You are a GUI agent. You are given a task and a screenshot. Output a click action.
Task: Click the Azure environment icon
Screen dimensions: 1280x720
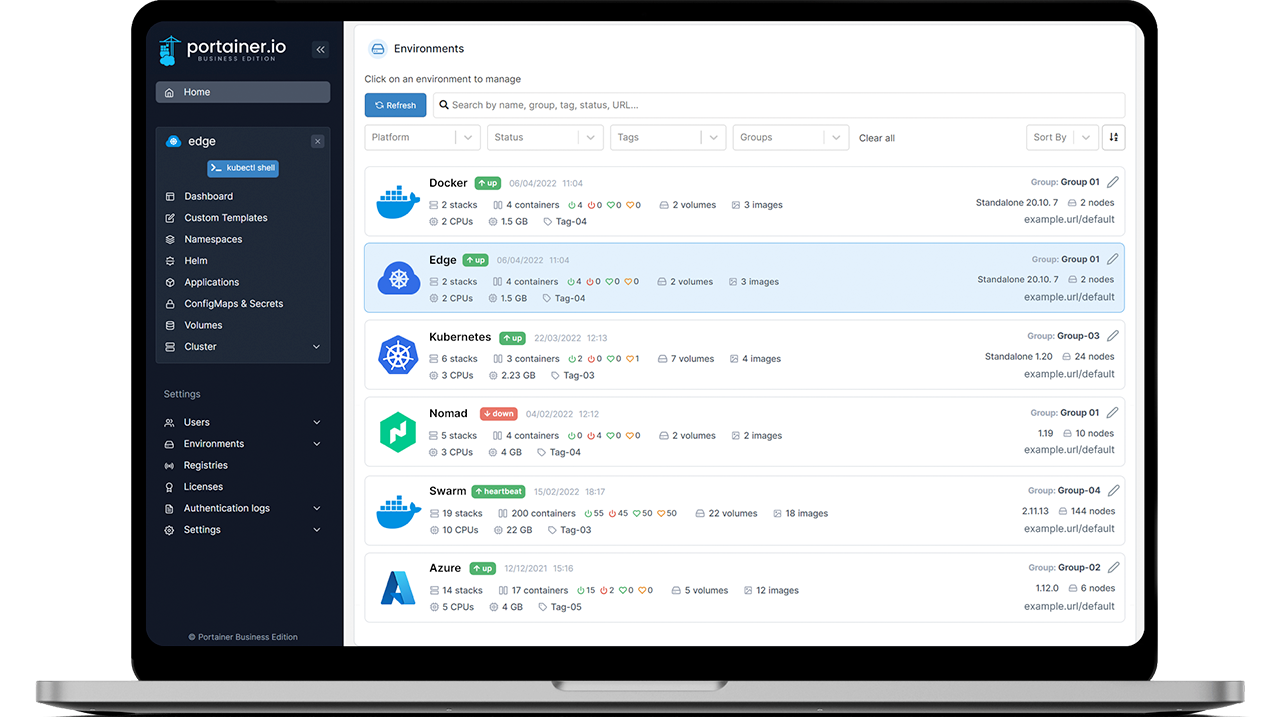398,588
